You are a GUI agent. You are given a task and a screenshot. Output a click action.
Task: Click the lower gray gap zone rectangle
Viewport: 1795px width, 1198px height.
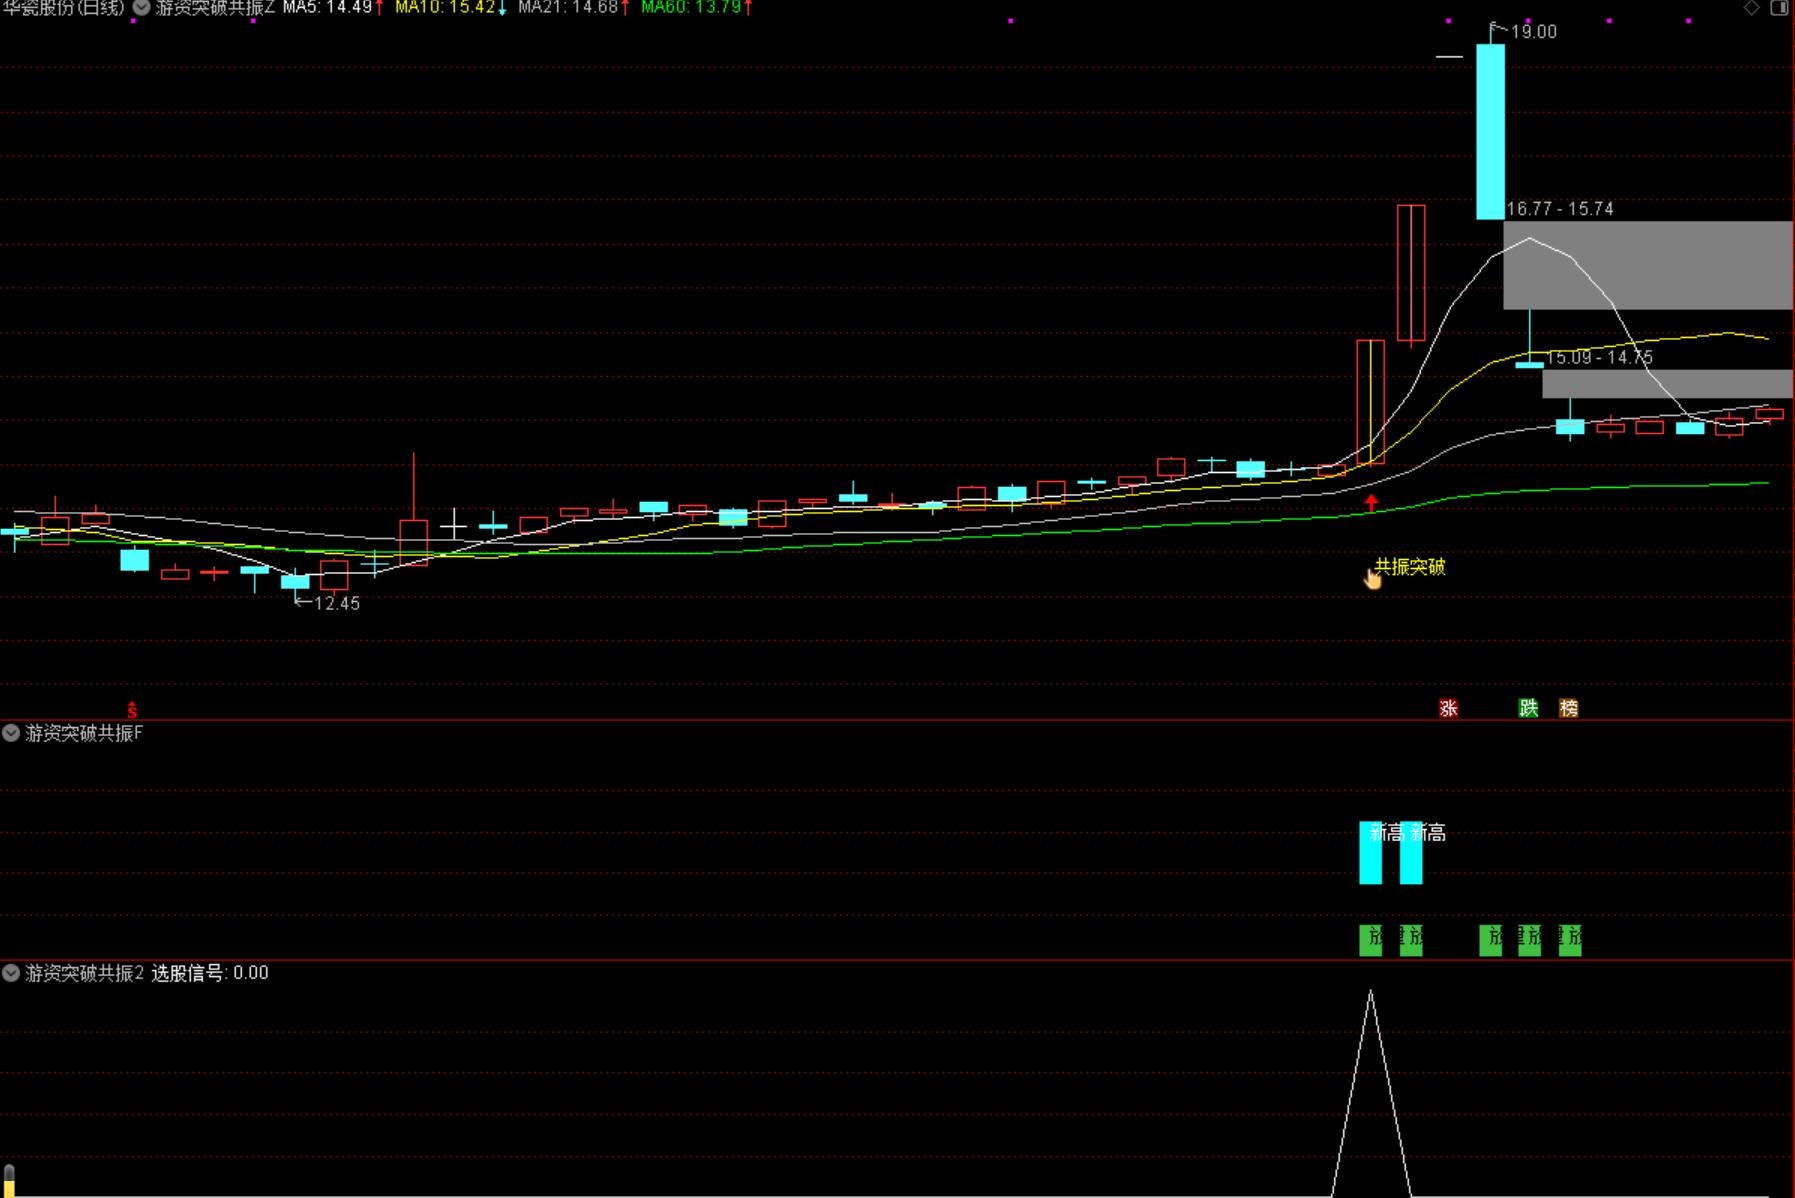click(x=1668, y=384)
